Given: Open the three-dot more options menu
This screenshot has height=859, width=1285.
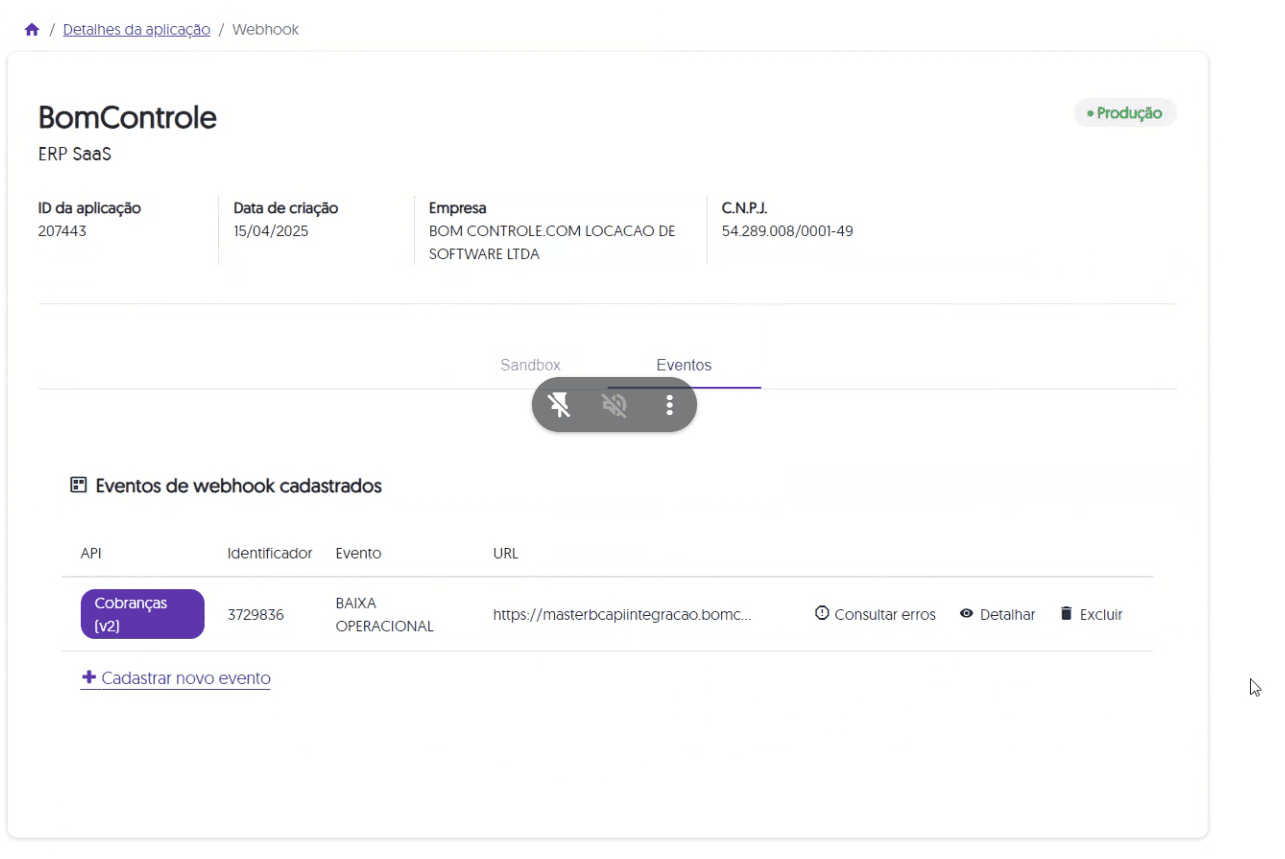Looking at the screenshot, I should point(669,405).
